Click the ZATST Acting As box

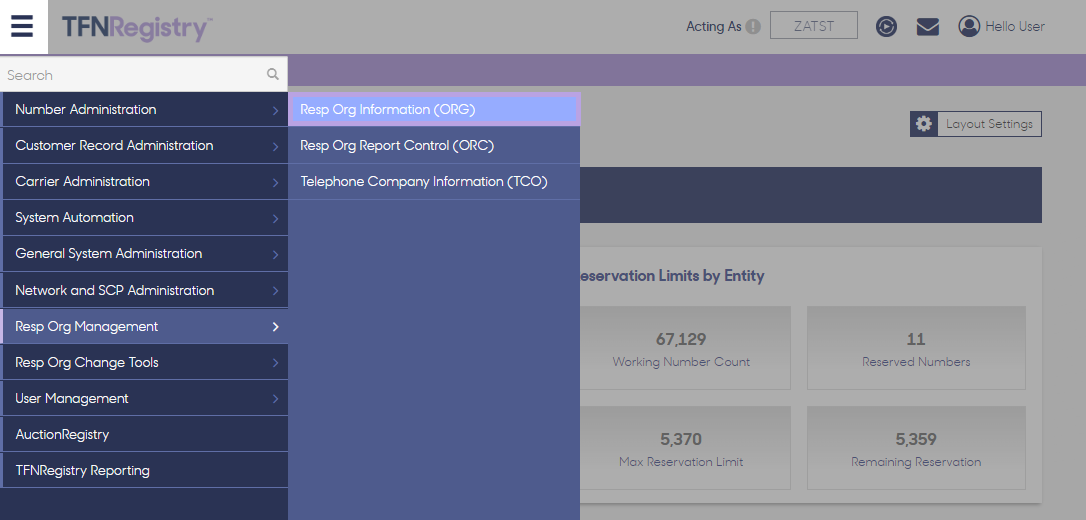click(x=814, y=26)
